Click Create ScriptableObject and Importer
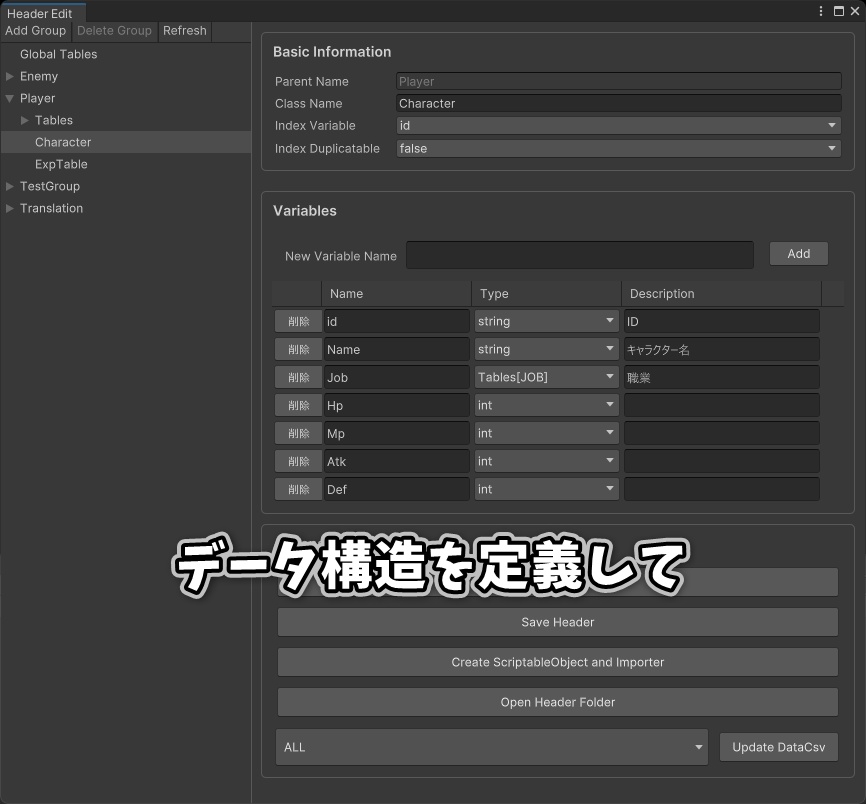The height and width of the screenshot is (804, 866). click(x=557, y=662)
